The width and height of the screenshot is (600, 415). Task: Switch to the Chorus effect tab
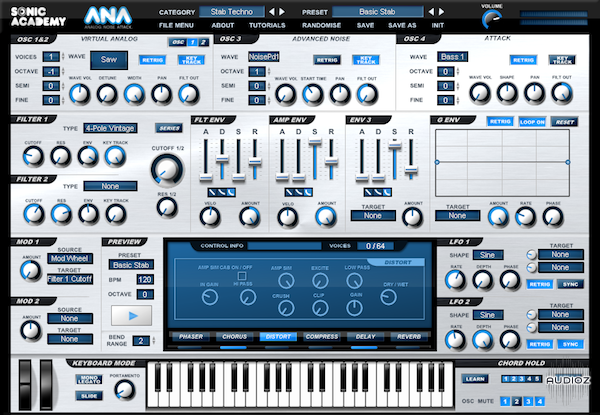point(234,337)
